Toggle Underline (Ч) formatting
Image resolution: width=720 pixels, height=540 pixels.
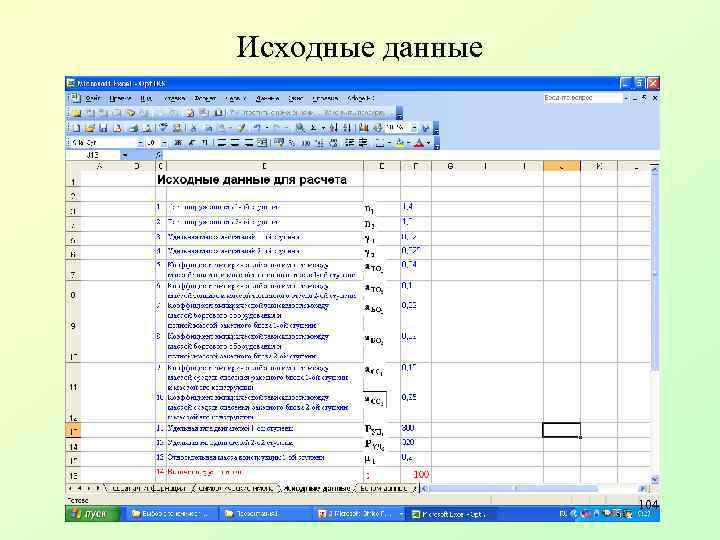click(204, 143)
